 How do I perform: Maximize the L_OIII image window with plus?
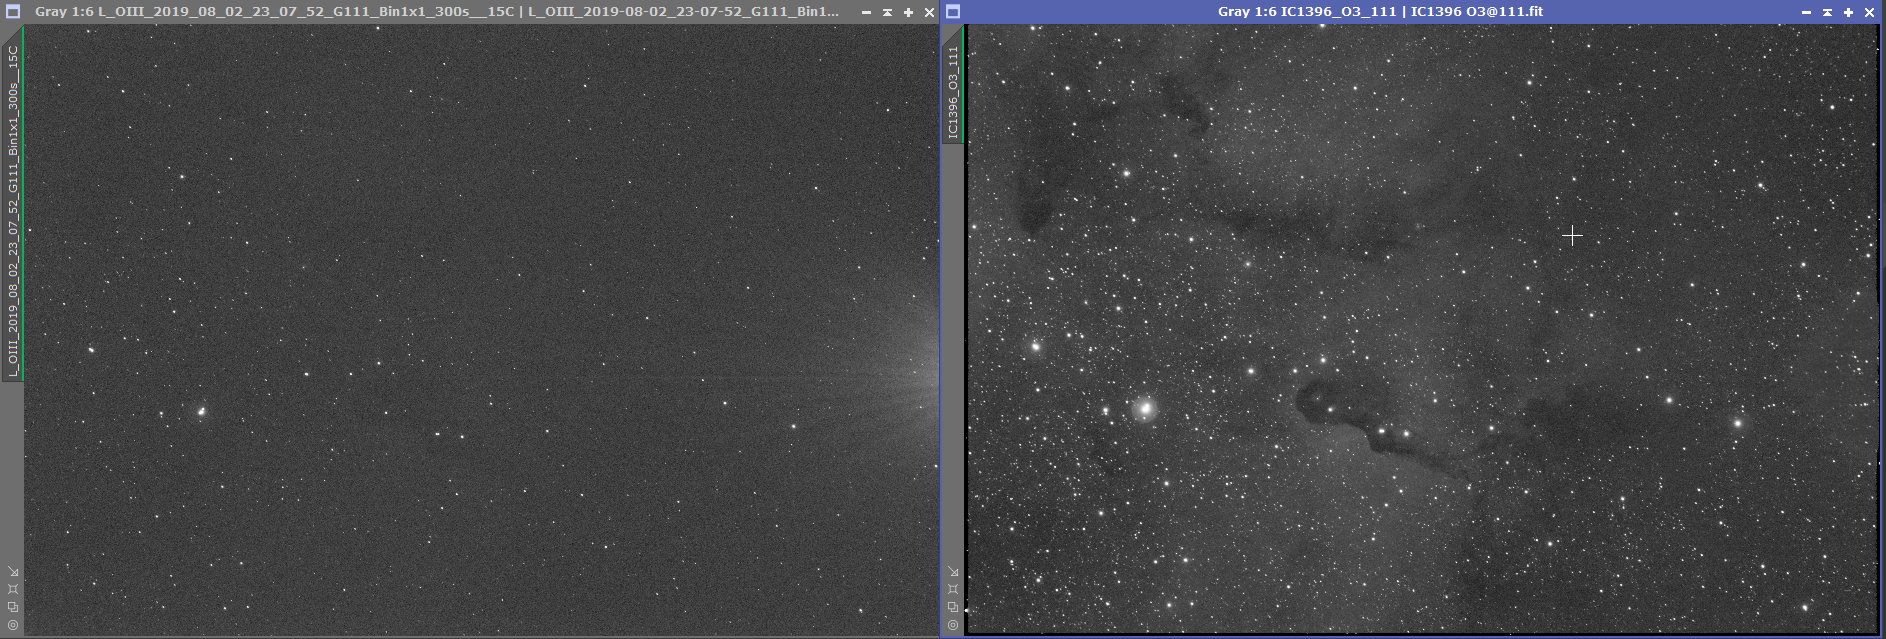click(x=908, y=12)
